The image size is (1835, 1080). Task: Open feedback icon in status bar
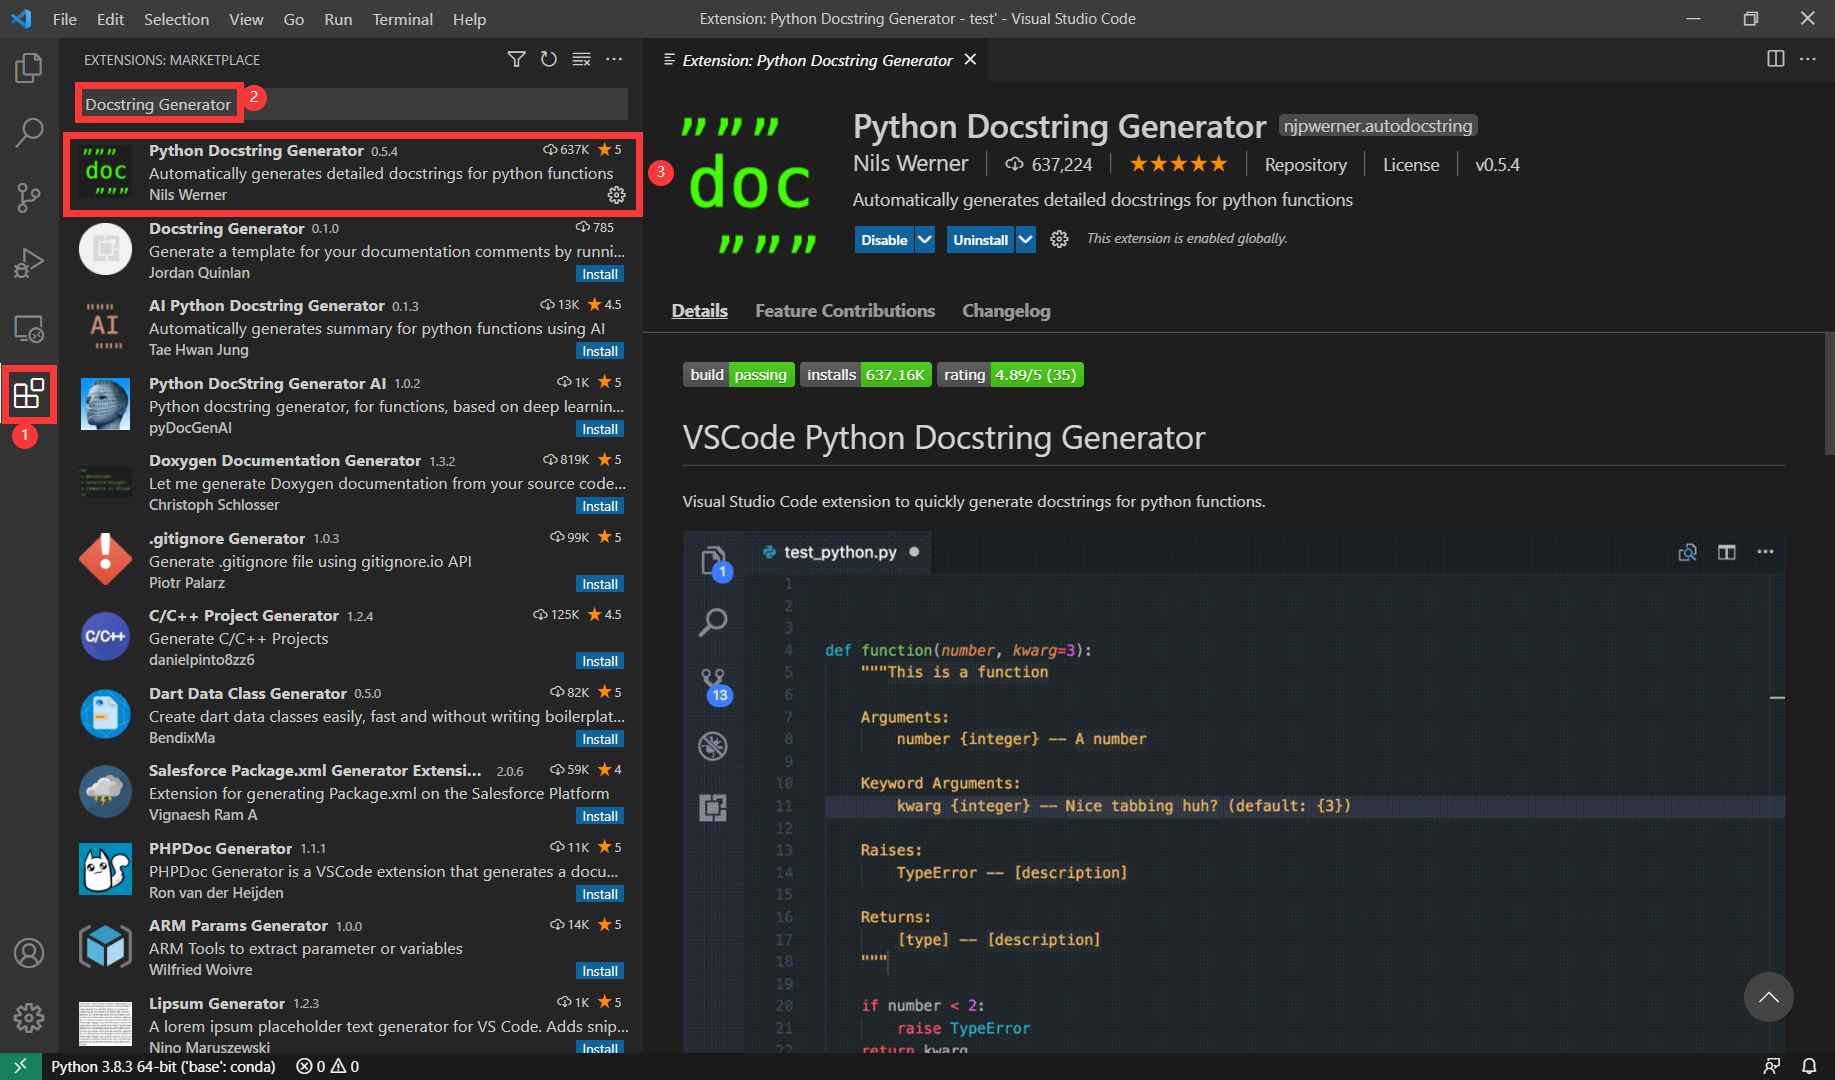(x=1771, y=1066)
